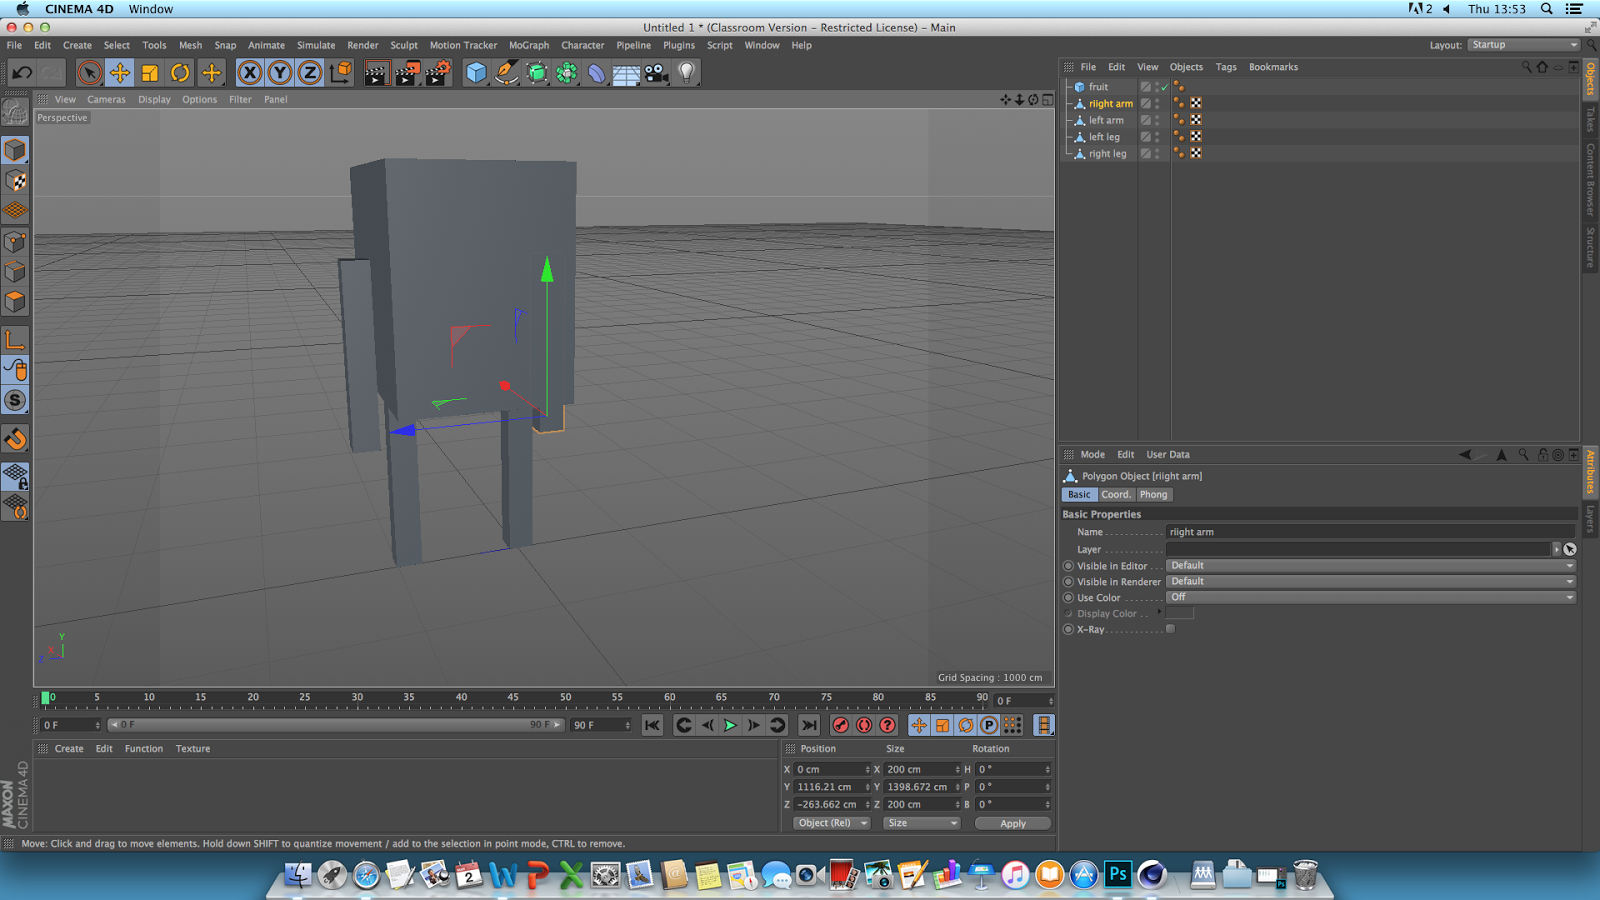Click the Undo arrow icon
This screenshot has width=1600, height=900.
point(22,72)
